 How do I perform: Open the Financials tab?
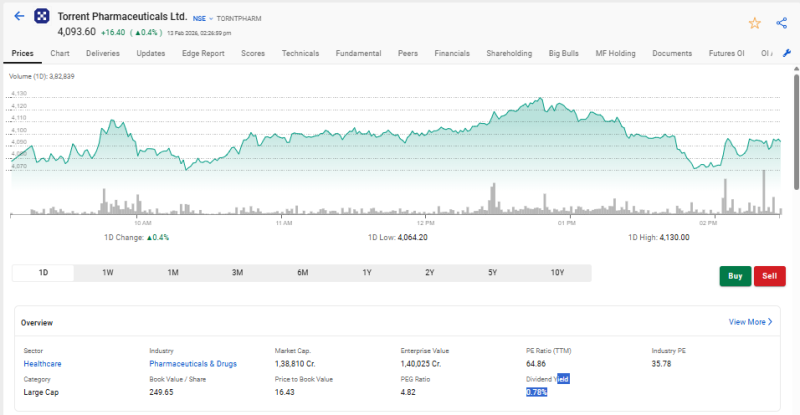[x=452, y=53]
